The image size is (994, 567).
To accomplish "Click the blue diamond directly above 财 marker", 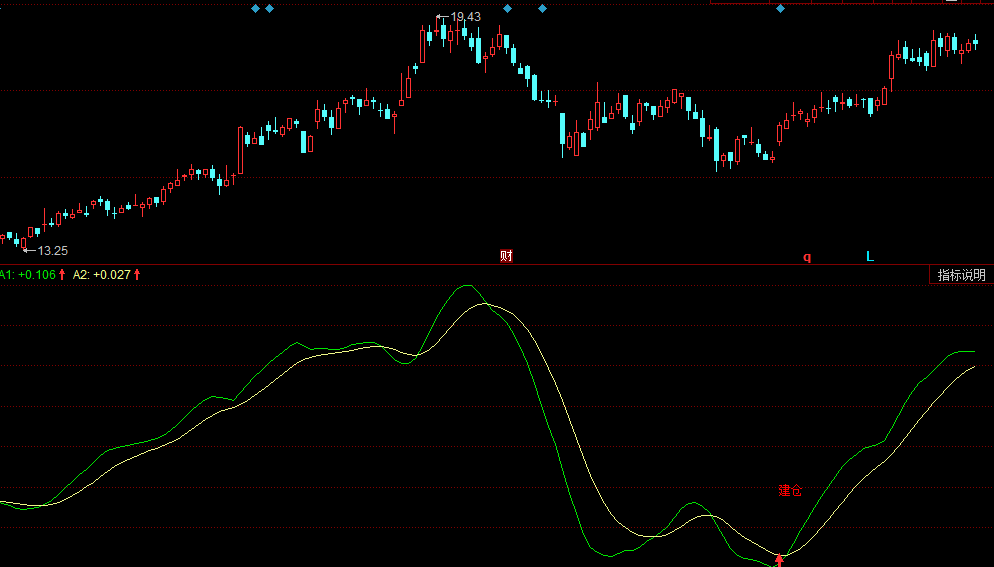I will point(507,8).
